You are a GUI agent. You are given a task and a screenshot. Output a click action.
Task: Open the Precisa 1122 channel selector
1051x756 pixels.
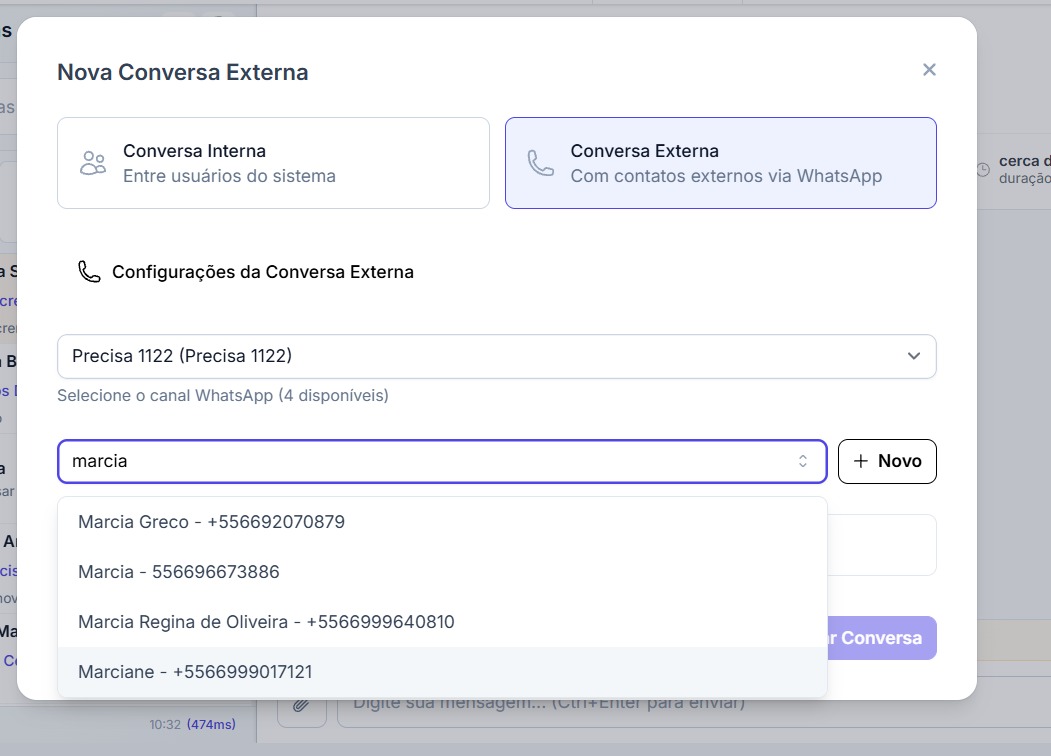click(480, 356)
